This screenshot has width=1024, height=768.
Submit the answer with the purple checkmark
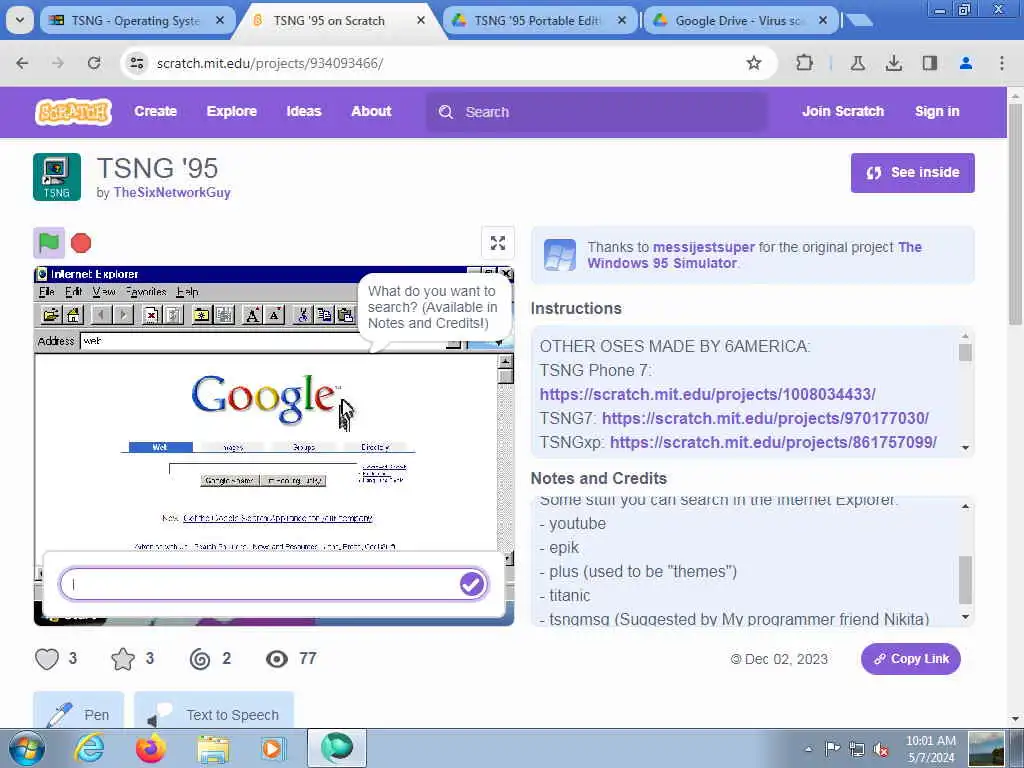click(x=472, y=584)
